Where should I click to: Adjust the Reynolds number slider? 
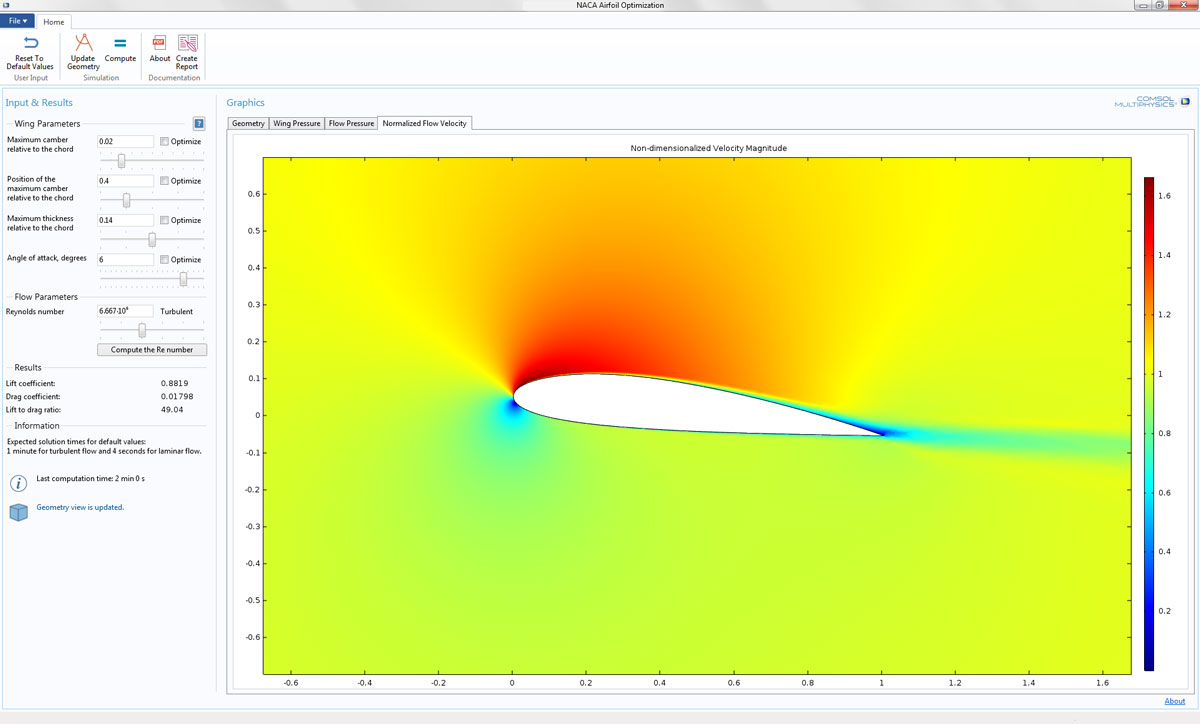click(142, 329)
